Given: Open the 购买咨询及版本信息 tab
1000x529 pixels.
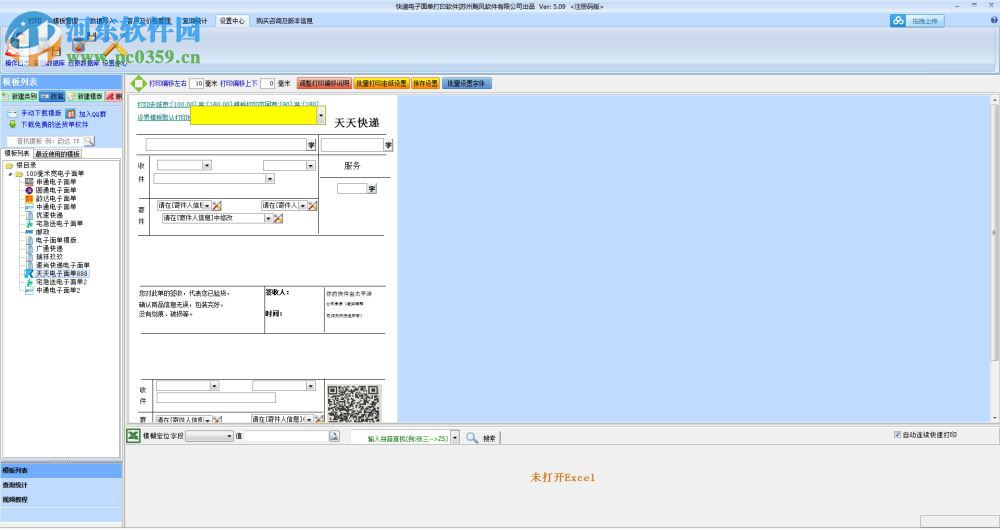Looking at the screenshot, I should [x=284, y=20].
